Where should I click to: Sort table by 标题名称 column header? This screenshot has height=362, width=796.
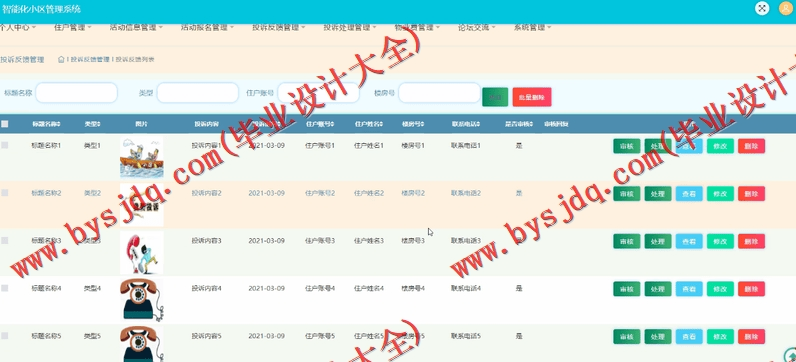point(46,124)
